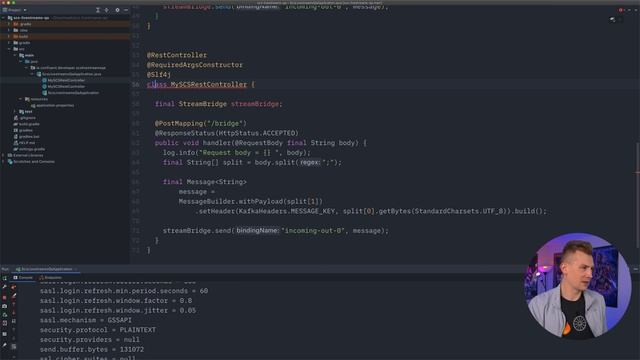This screenshot has width=640, height=360.
Task: Rerun the application from Run panel
Action: [x=4, y=278]
